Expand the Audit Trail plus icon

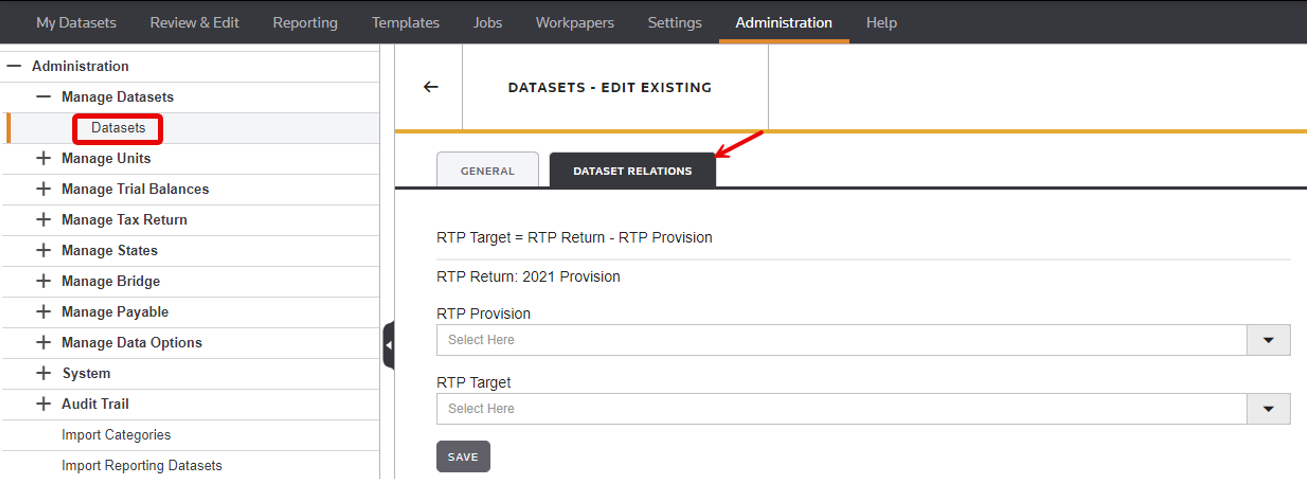click(x=43, y=404)
